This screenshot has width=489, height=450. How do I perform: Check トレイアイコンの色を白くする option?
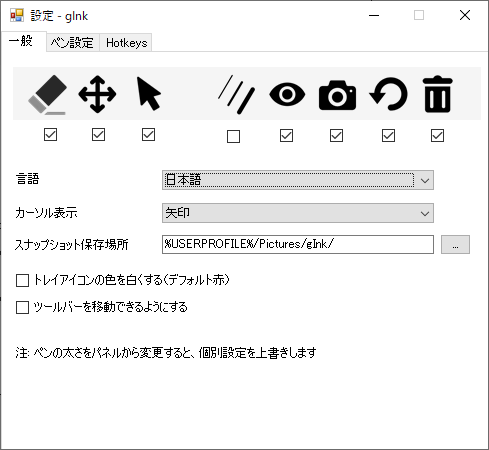22,280
